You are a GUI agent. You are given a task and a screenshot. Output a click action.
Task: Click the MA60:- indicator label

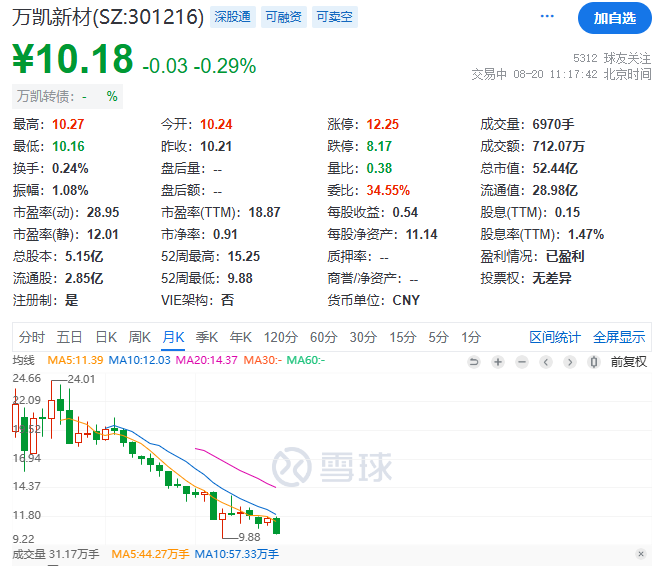click(305, 360)
